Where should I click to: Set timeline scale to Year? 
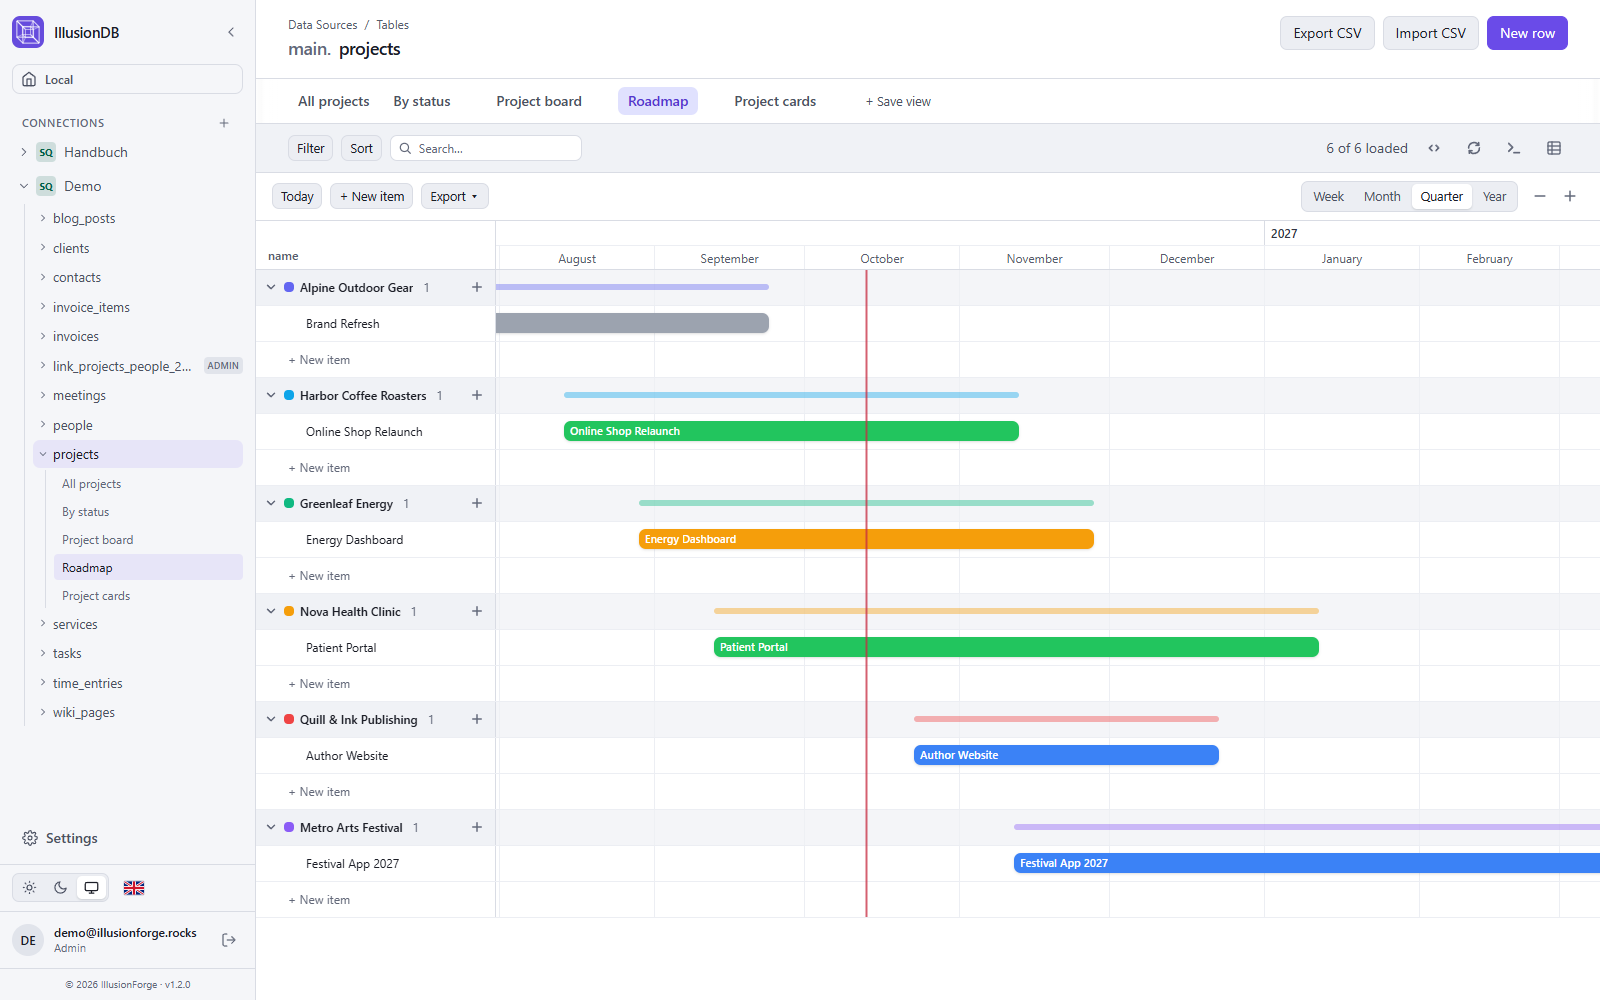pyautogui.click(x=1494, y=196)
